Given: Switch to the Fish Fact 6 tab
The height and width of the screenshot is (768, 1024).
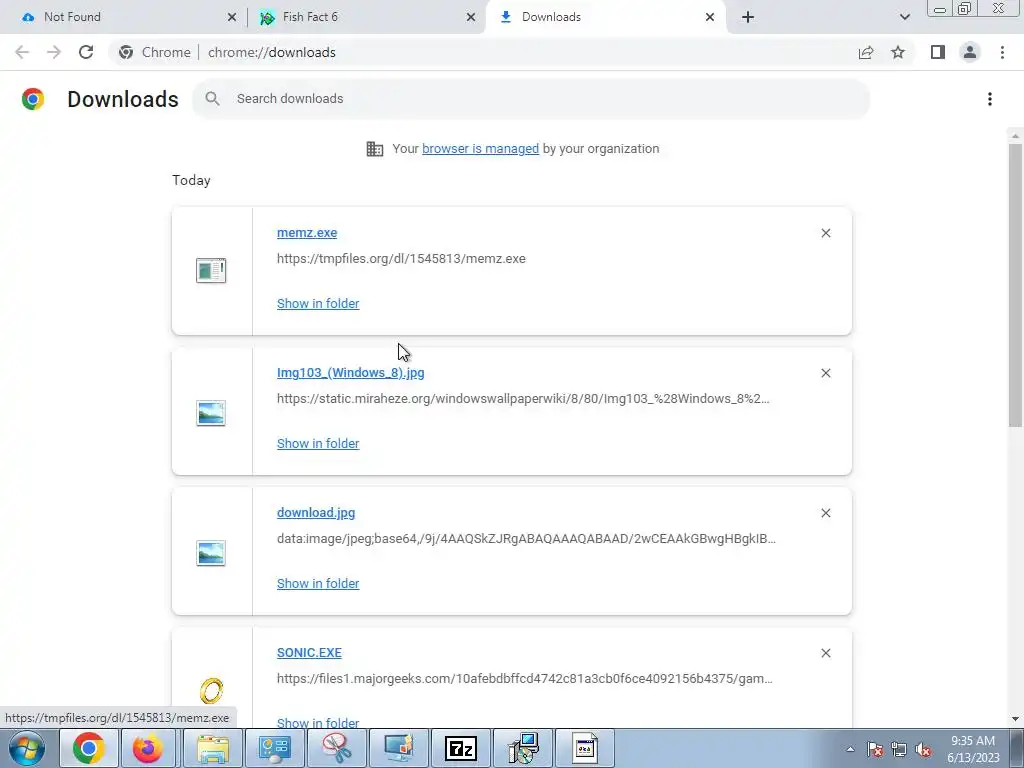Looking at the screenshot, I should point(366,17).
